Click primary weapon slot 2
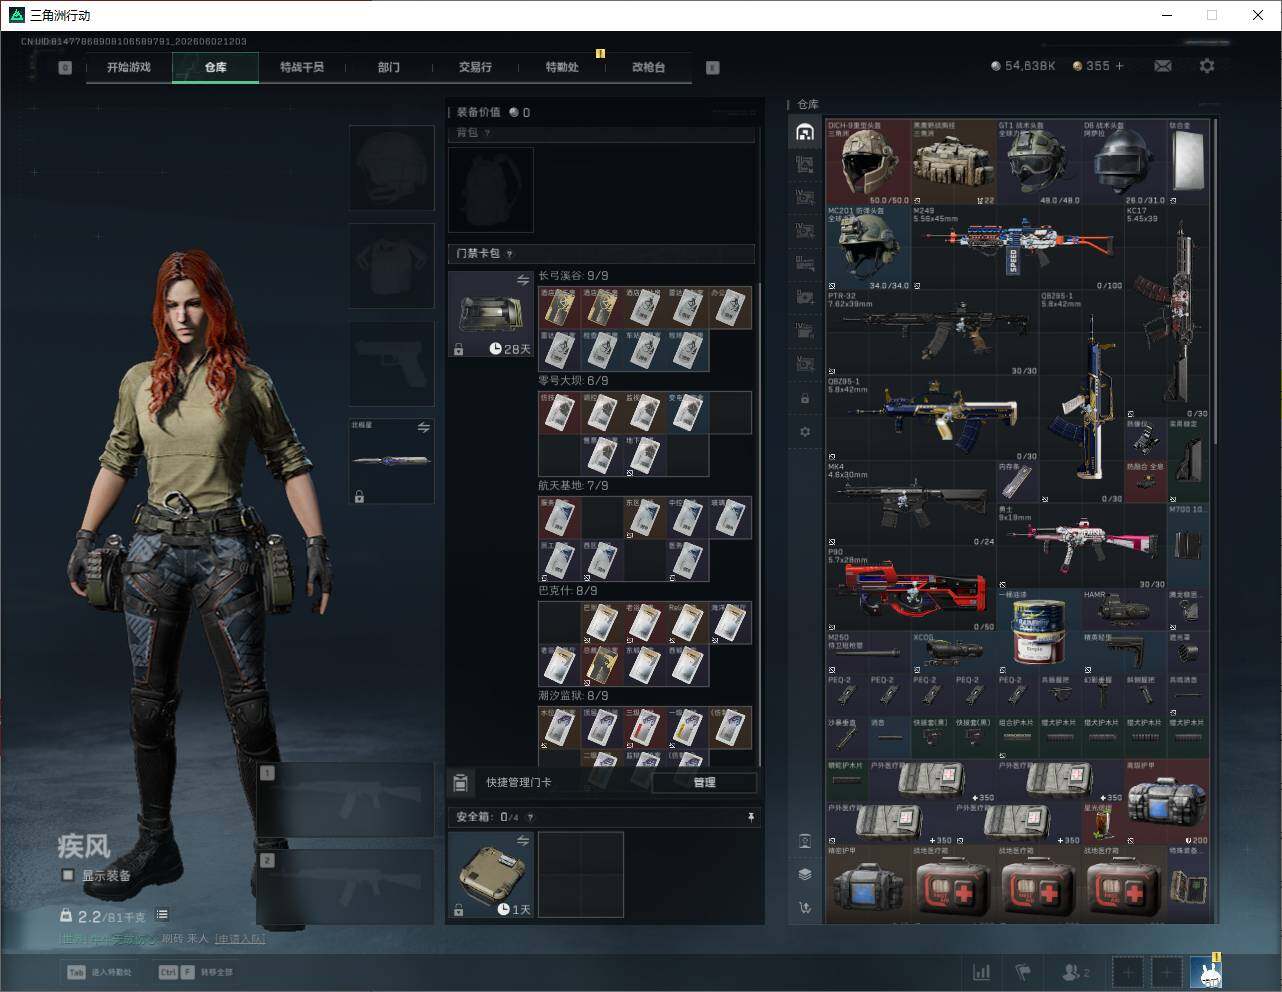The height and width of the screenshot is (992, 1282). [345, 888]
